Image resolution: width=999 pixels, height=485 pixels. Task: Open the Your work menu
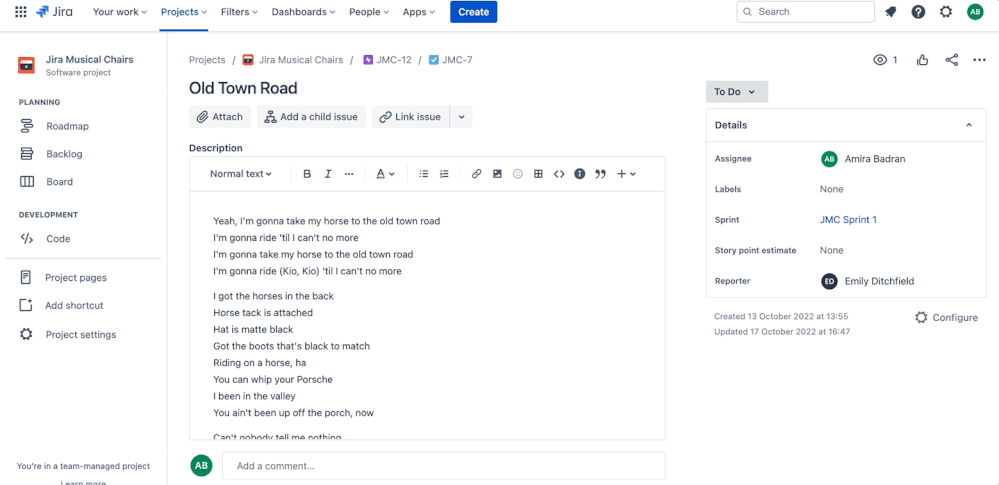(x=120, y=11)
